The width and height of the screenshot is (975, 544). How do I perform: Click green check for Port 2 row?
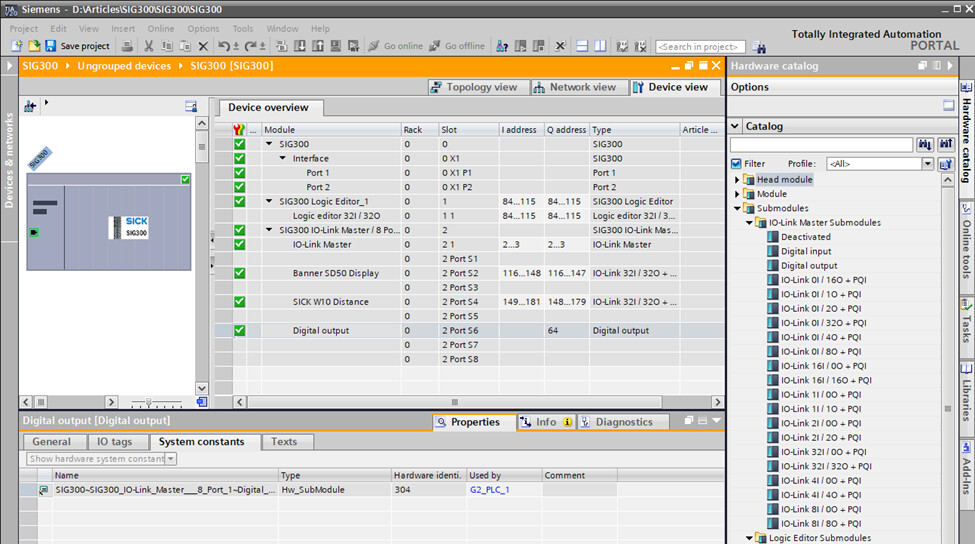239,187
